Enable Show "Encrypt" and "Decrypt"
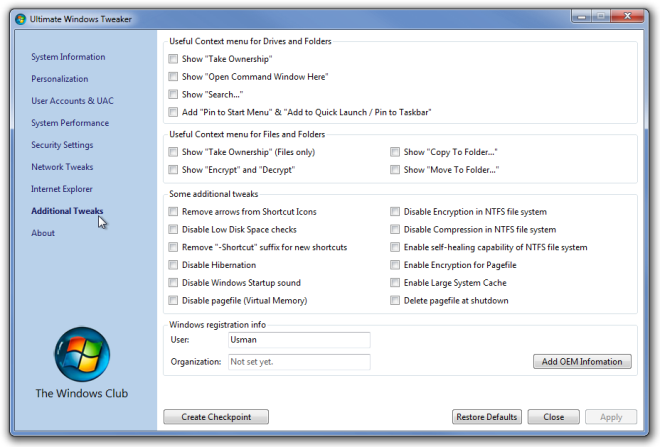This screenshot has height=447, width=660. 173,170
